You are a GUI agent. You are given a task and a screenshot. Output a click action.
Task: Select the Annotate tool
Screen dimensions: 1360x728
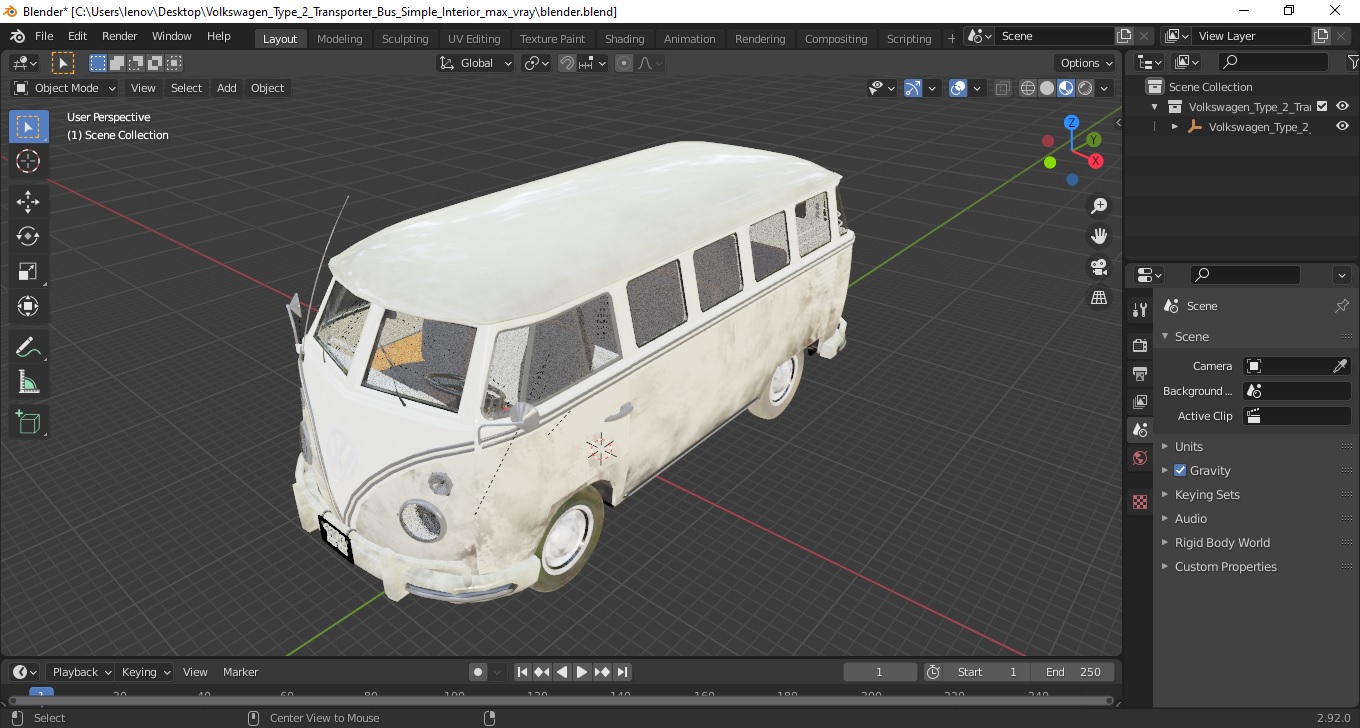[x=28, y=347]
